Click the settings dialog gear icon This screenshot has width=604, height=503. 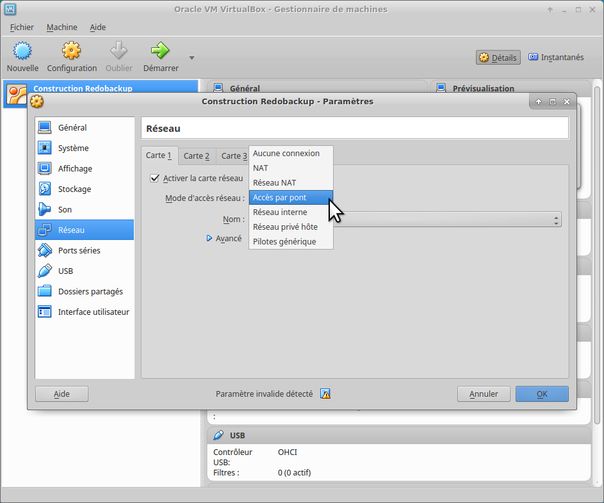coord(37,102)
